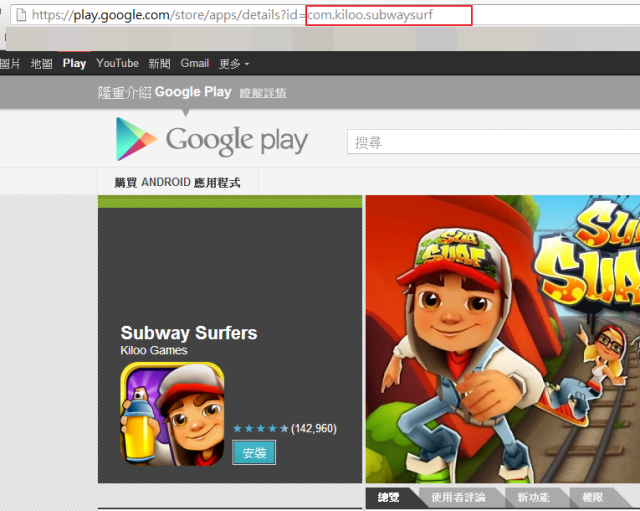The height and width of the screenshot is (511, 640).
Task: Open the Kiloo Games developer link
Action: pyautogui.click(x=154, y=351)
